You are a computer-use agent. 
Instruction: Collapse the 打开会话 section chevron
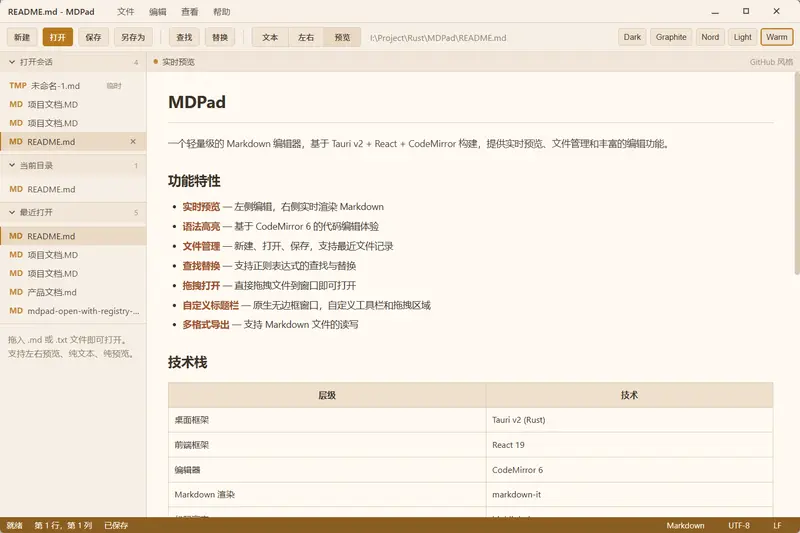12,62
